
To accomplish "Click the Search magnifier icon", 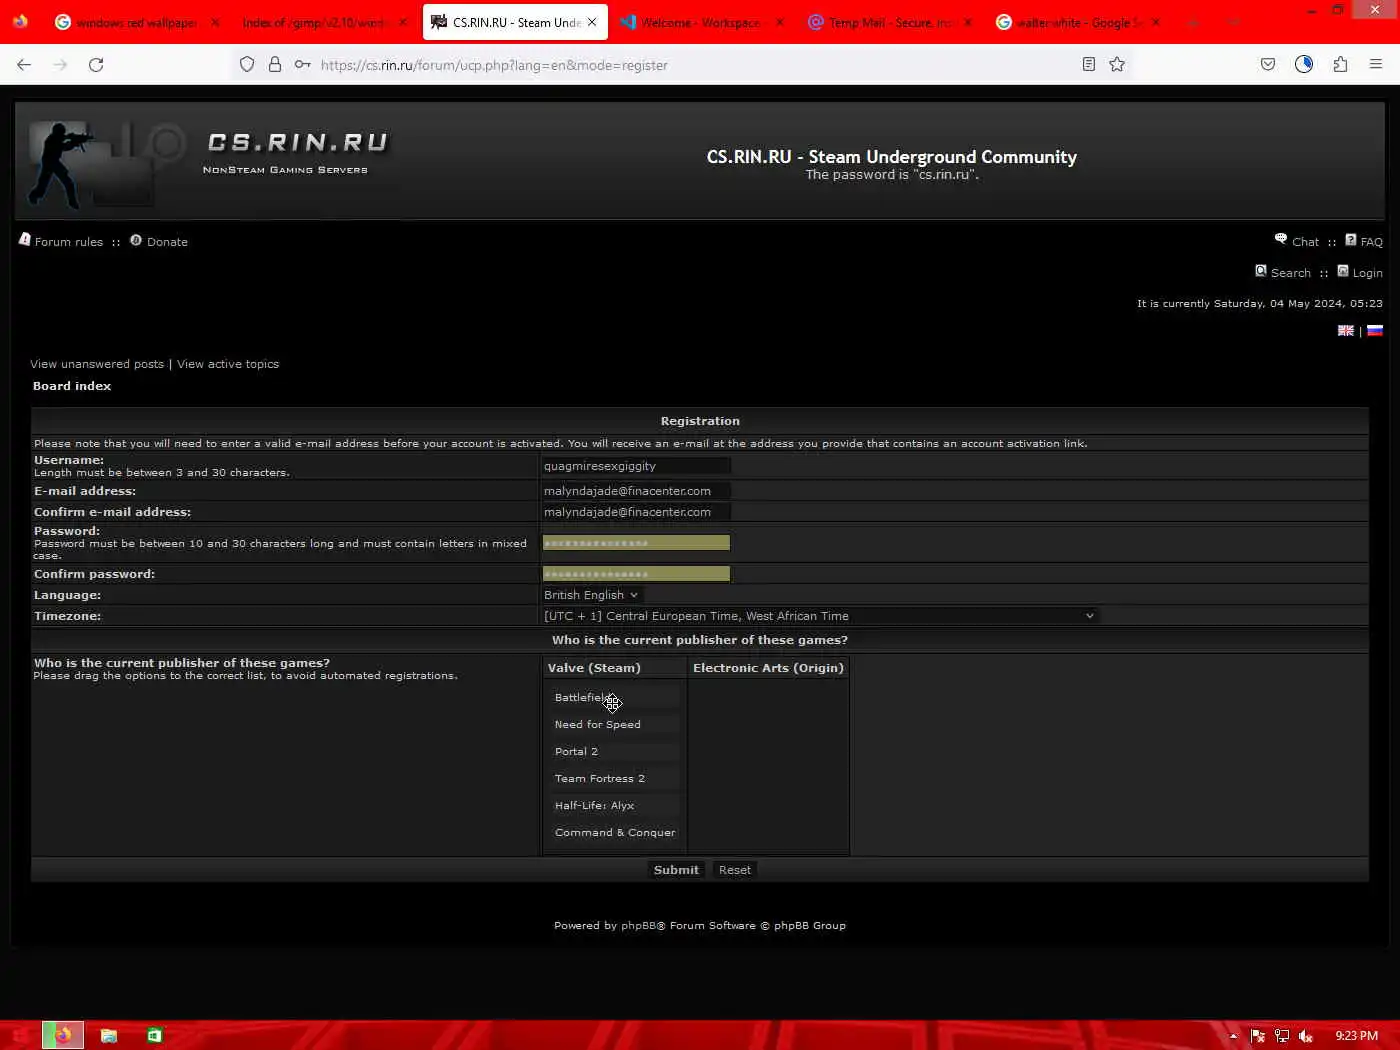I will click(1261, 271).
